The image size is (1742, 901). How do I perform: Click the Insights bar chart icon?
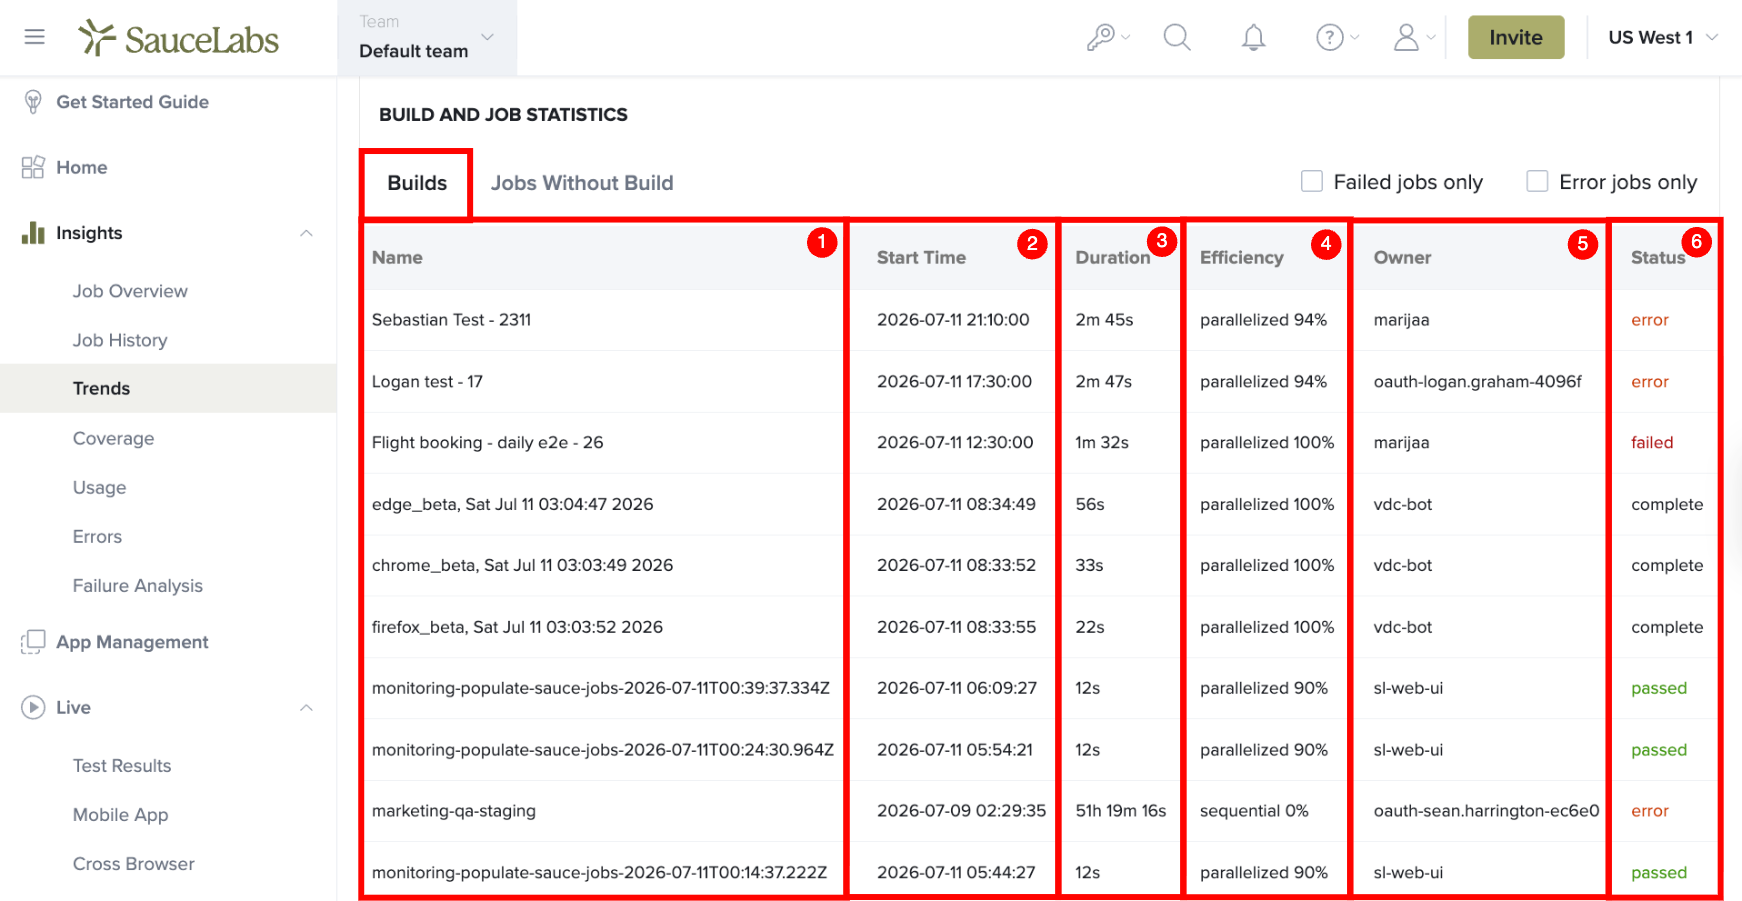click(x=33, y=232)
